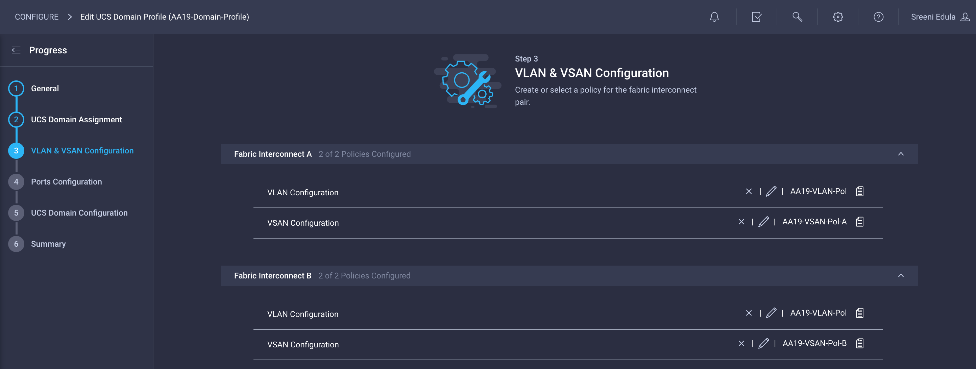Click the CONFIGURE breadcrumb link
The height and width of the screenshot is (369, 976).
click(x=36, y=17)
